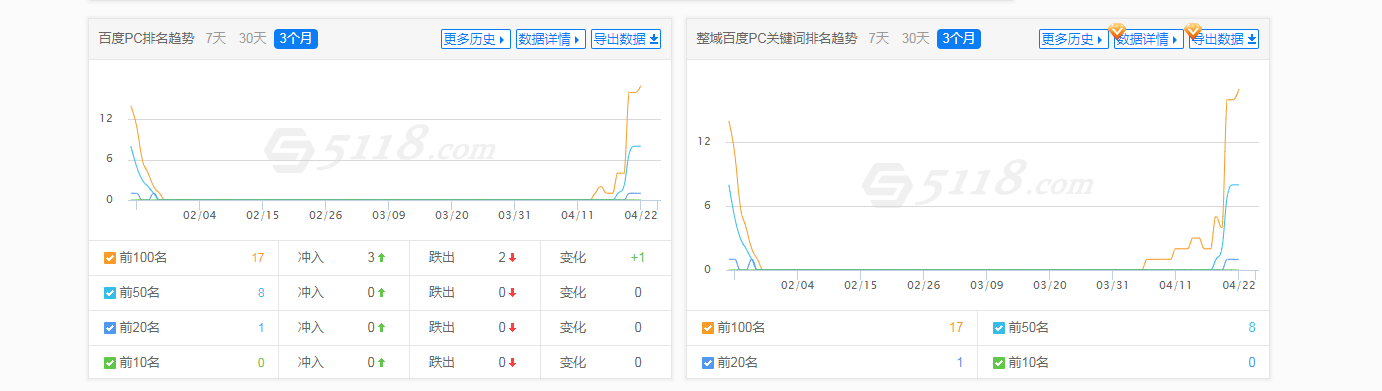Click the blue 8 count in 百度PC排名趋势 table

pos(261,293)
